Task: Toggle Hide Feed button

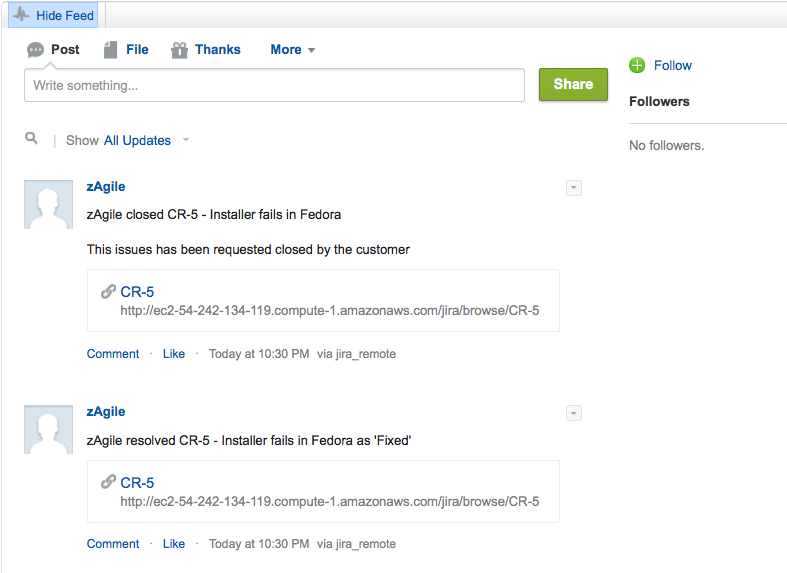Action: (x=53, y=15)
